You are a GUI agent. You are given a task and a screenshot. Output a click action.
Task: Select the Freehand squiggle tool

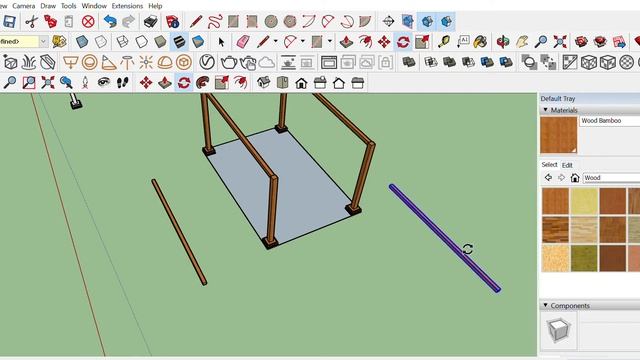pyautogui.click(x=215, y=21)
